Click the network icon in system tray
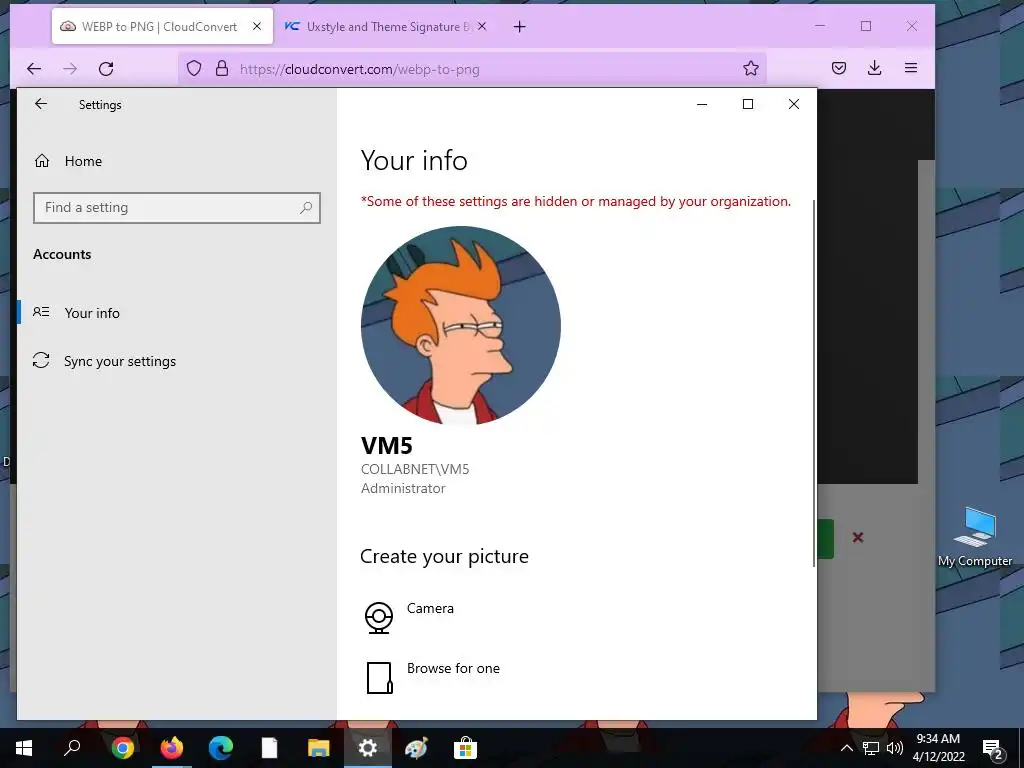 coord(871,748)
